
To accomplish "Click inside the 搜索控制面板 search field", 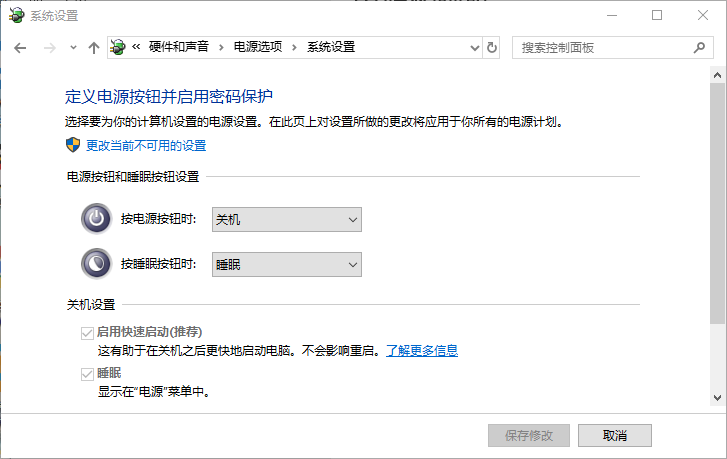I will [600, 47].
